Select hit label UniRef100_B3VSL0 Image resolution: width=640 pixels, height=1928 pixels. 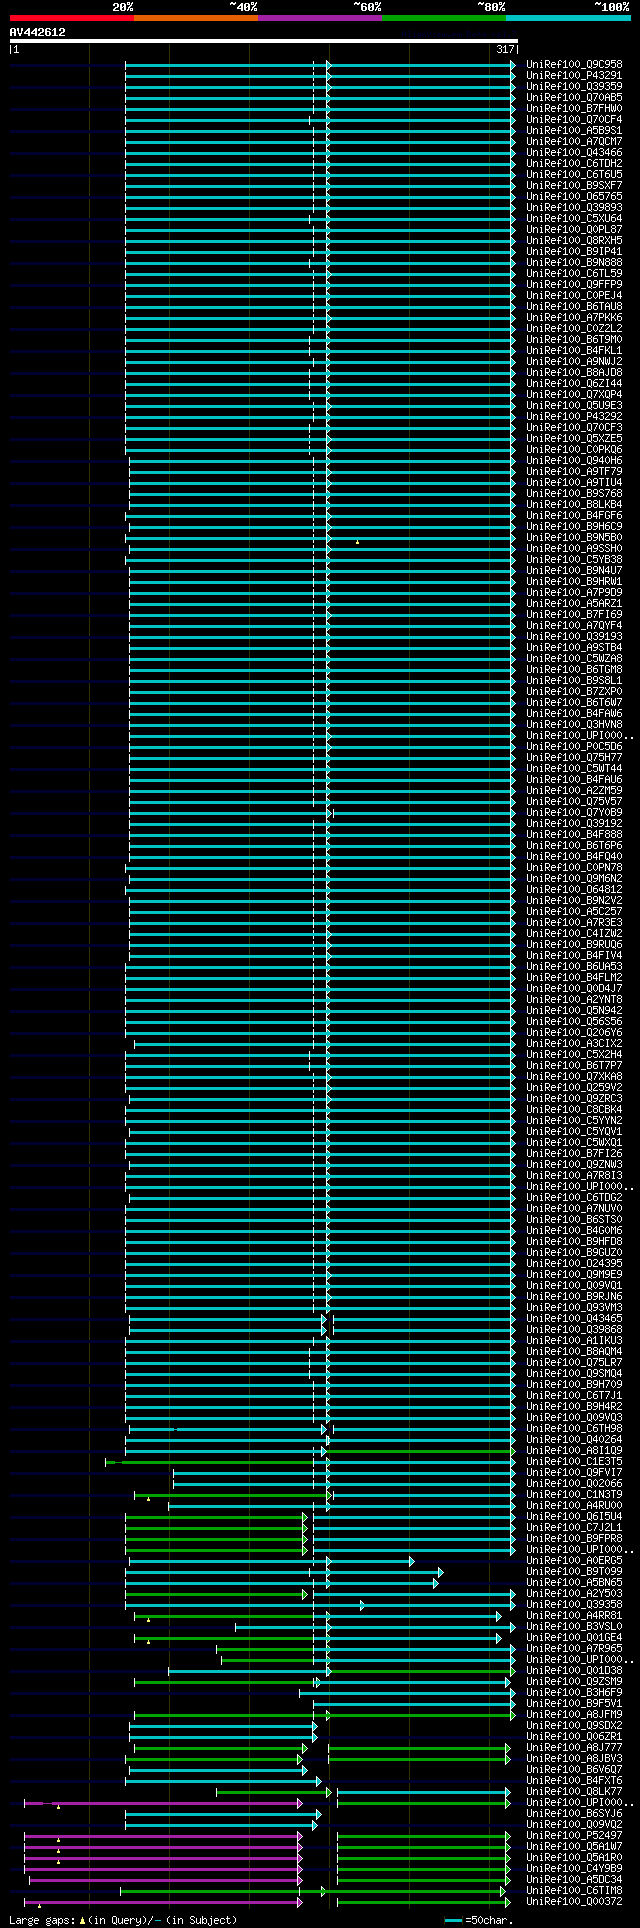pyautogui.click(x=574, y=1626)
